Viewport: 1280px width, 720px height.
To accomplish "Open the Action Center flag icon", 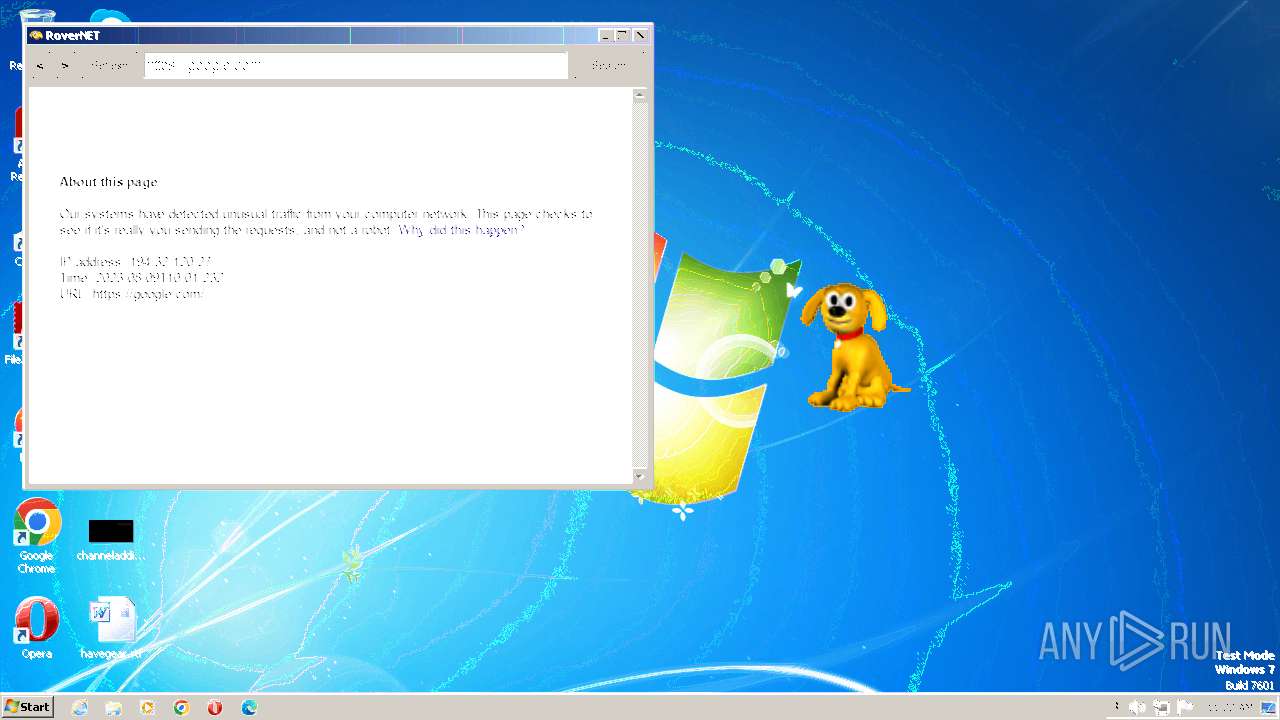I will [x=1183, y=707].
